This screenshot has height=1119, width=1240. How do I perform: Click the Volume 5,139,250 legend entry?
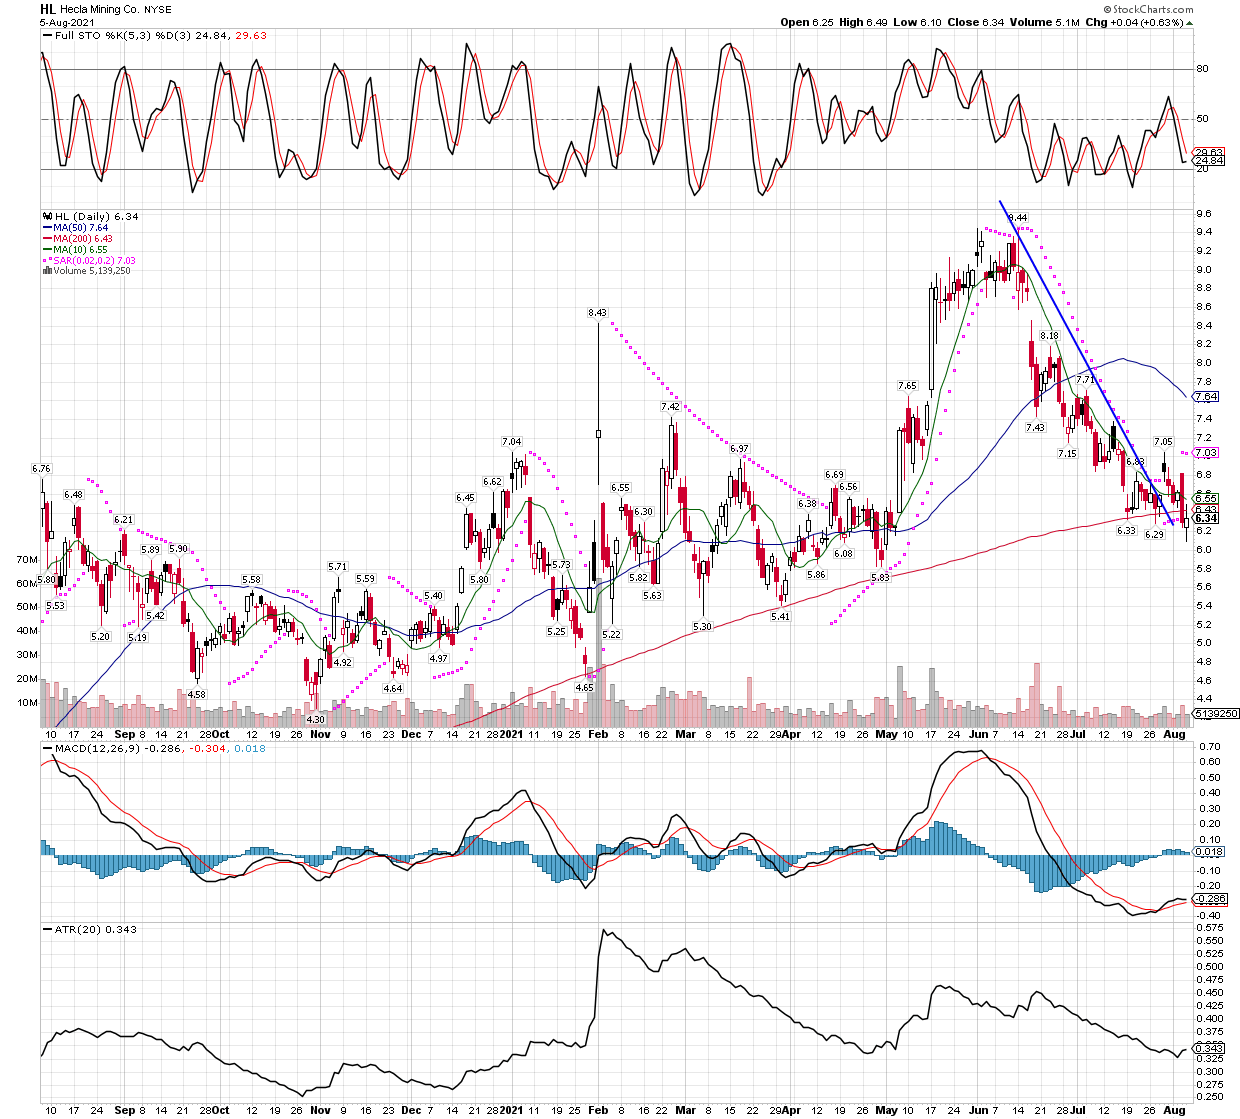pyautogui.click(x=92, y=271)
